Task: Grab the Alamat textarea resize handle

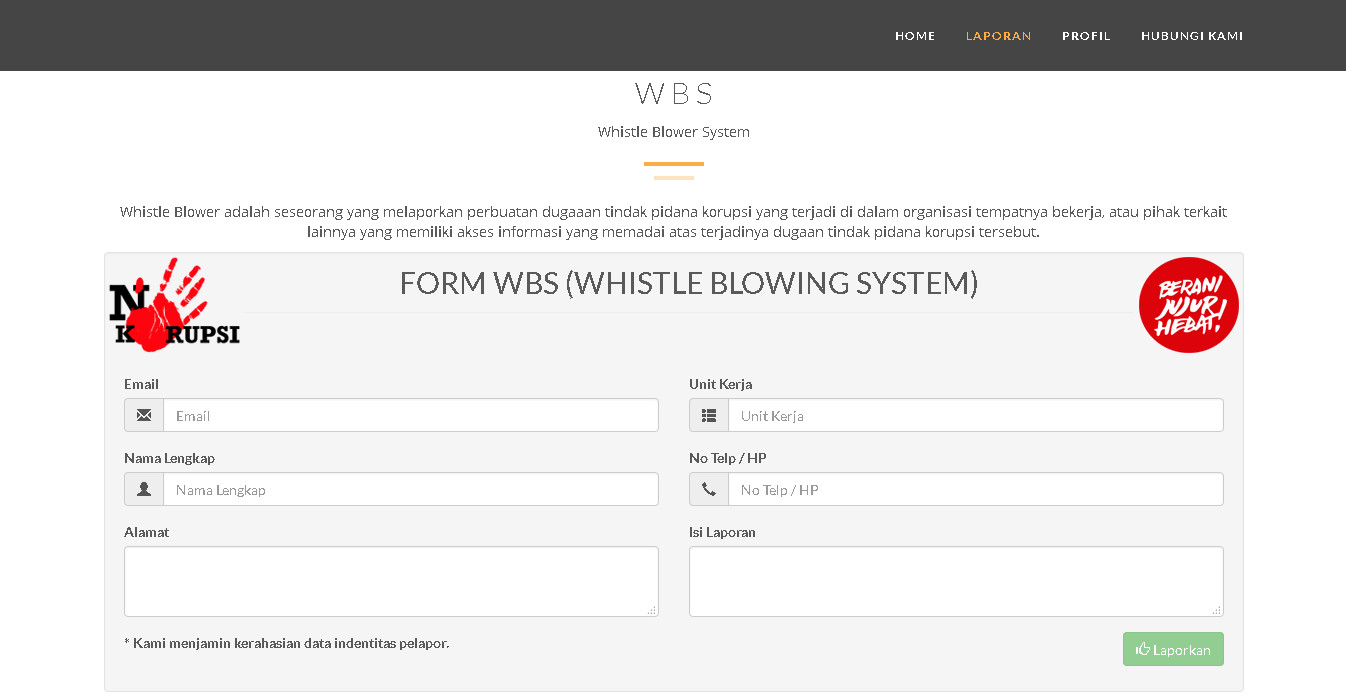Action: coord(652,610)
